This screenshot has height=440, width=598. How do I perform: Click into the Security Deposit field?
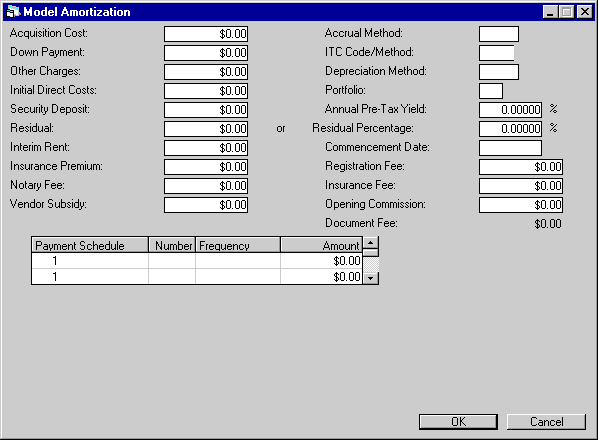[x=206, y=110]
